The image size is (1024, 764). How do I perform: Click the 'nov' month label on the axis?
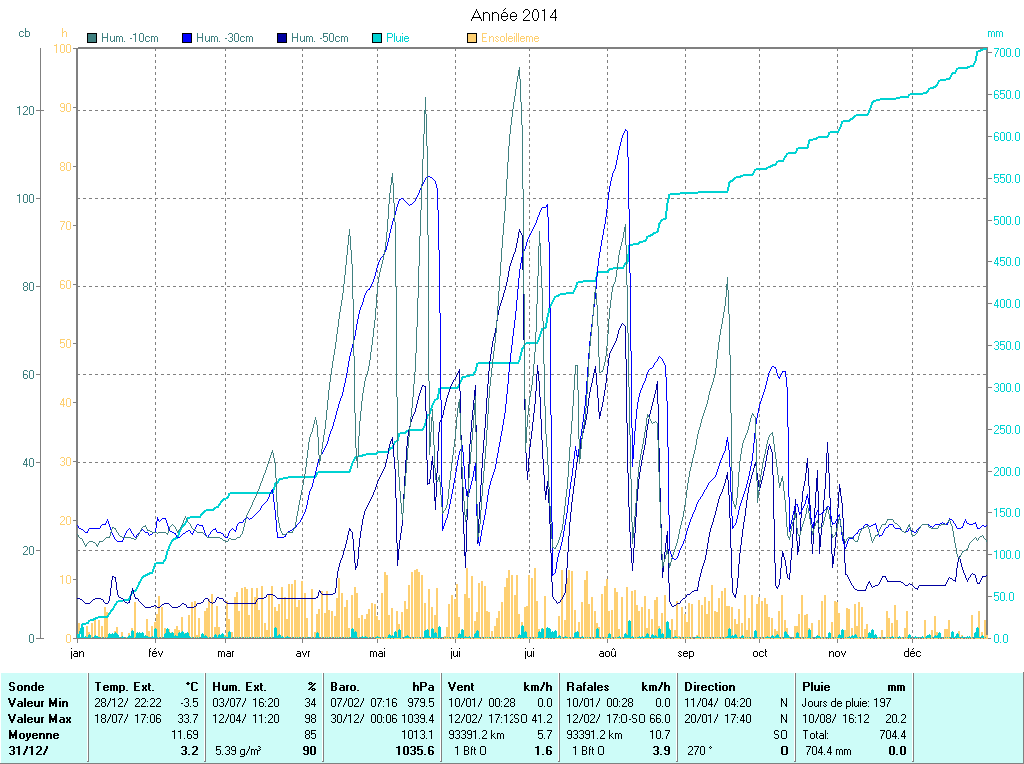[x=837, y=653]
